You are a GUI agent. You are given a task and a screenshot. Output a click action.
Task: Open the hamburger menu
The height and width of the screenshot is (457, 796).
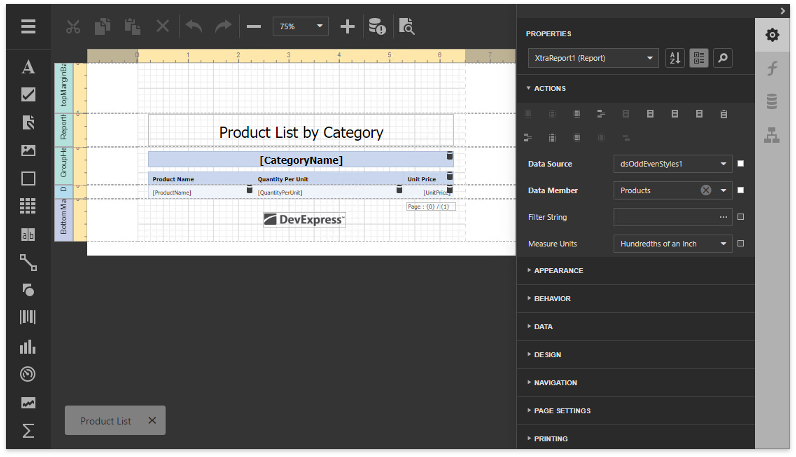click(x=28, y=27)
